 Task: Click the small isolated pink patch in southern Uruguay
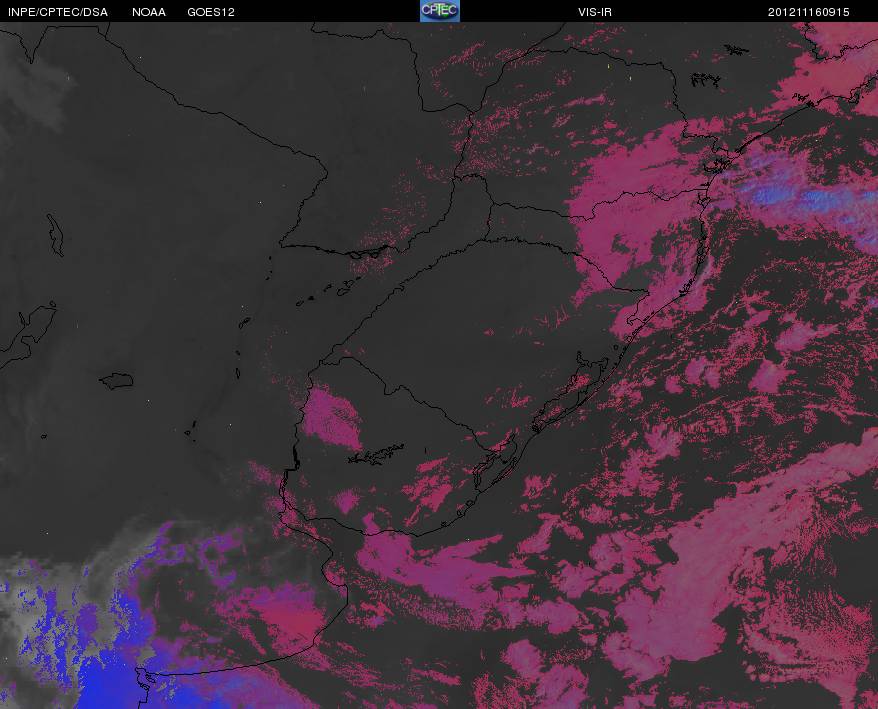(x=347, y=500)
